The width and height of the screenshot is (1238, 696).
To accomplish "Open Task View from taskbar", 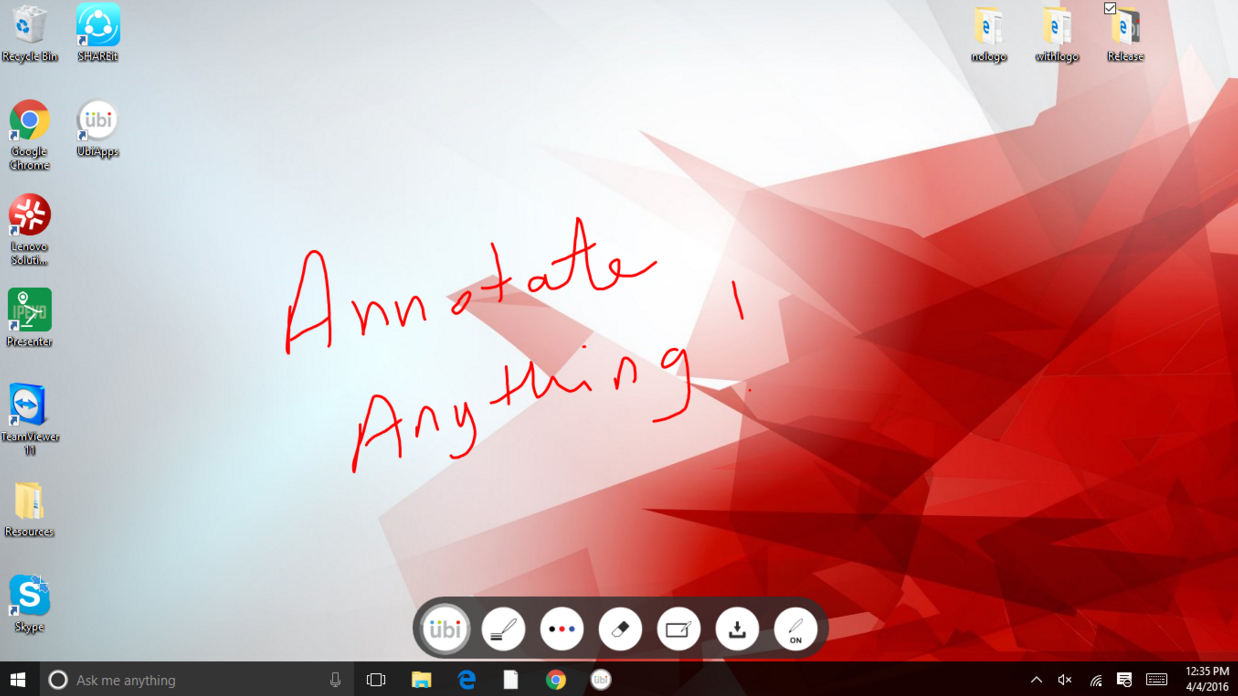I will (x=376, y=680).
